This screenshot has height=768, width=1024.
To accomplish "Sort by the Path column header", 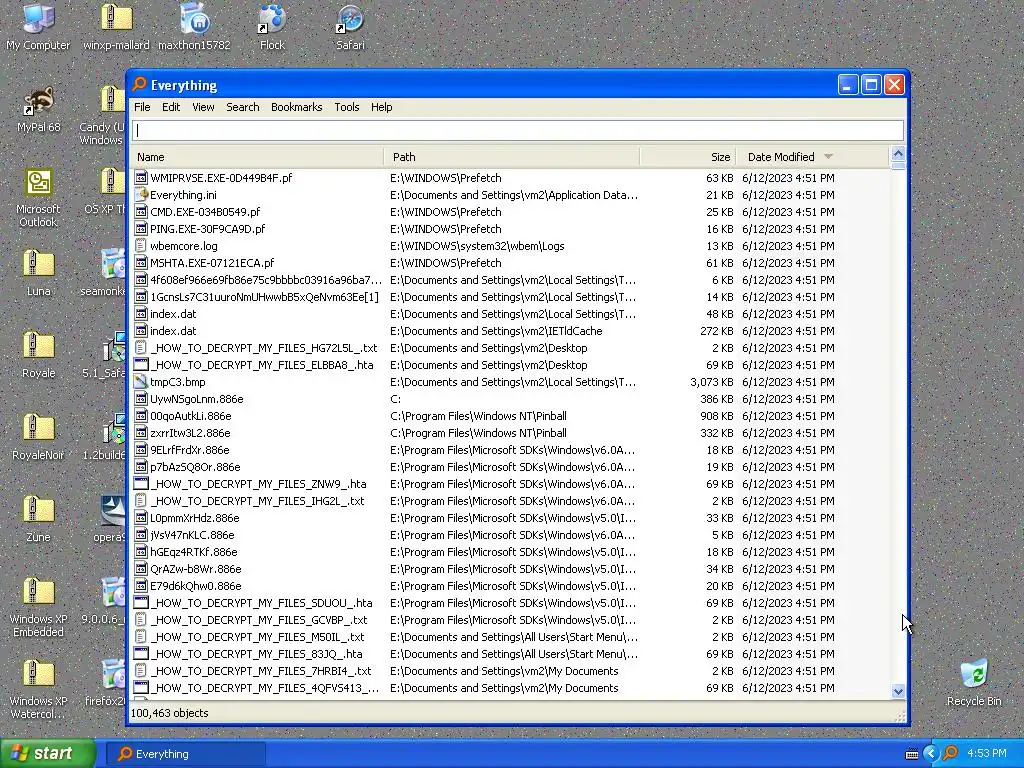I will [511, 157].
